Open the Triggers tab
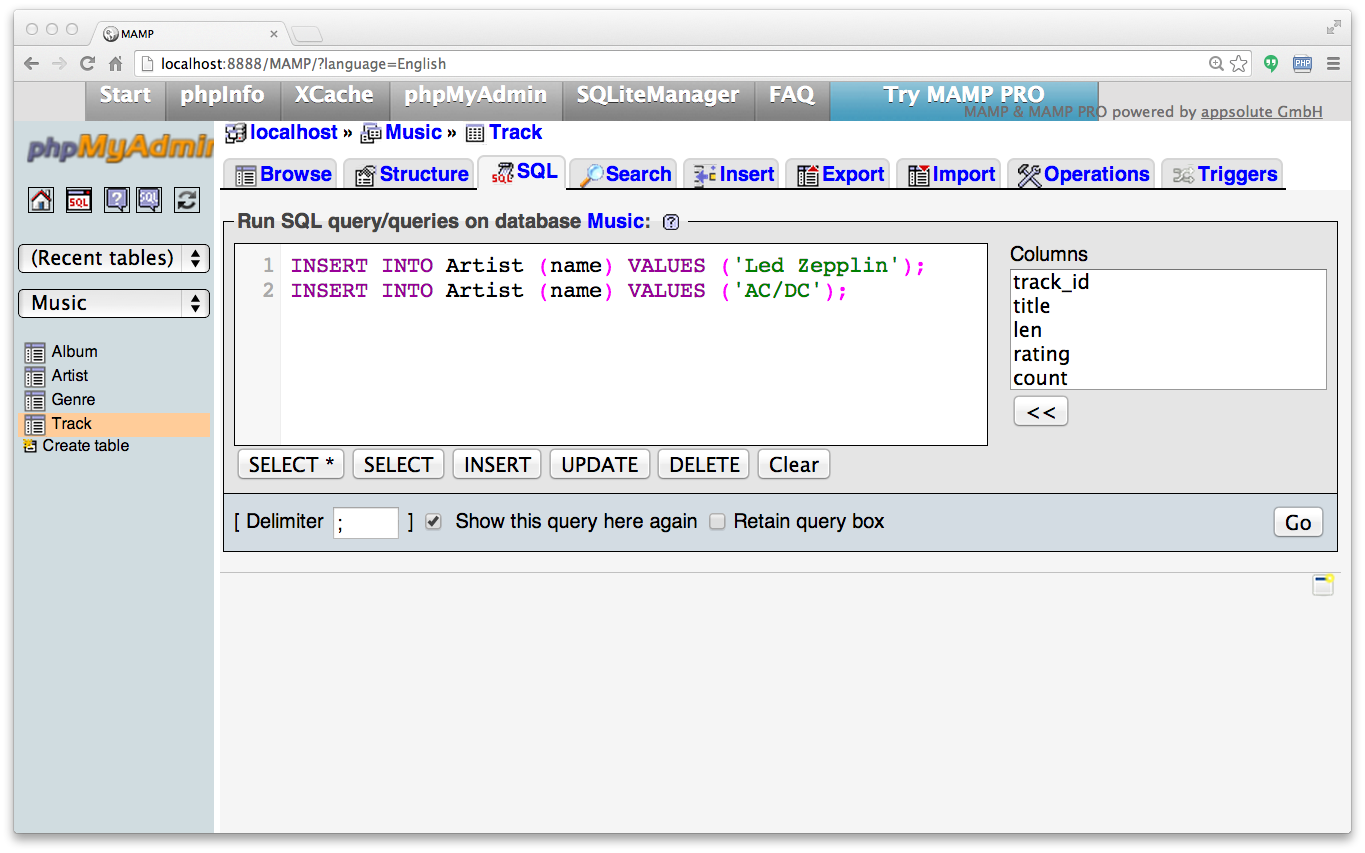The width and height of the screenshot is (1365, 853). 1224,174
